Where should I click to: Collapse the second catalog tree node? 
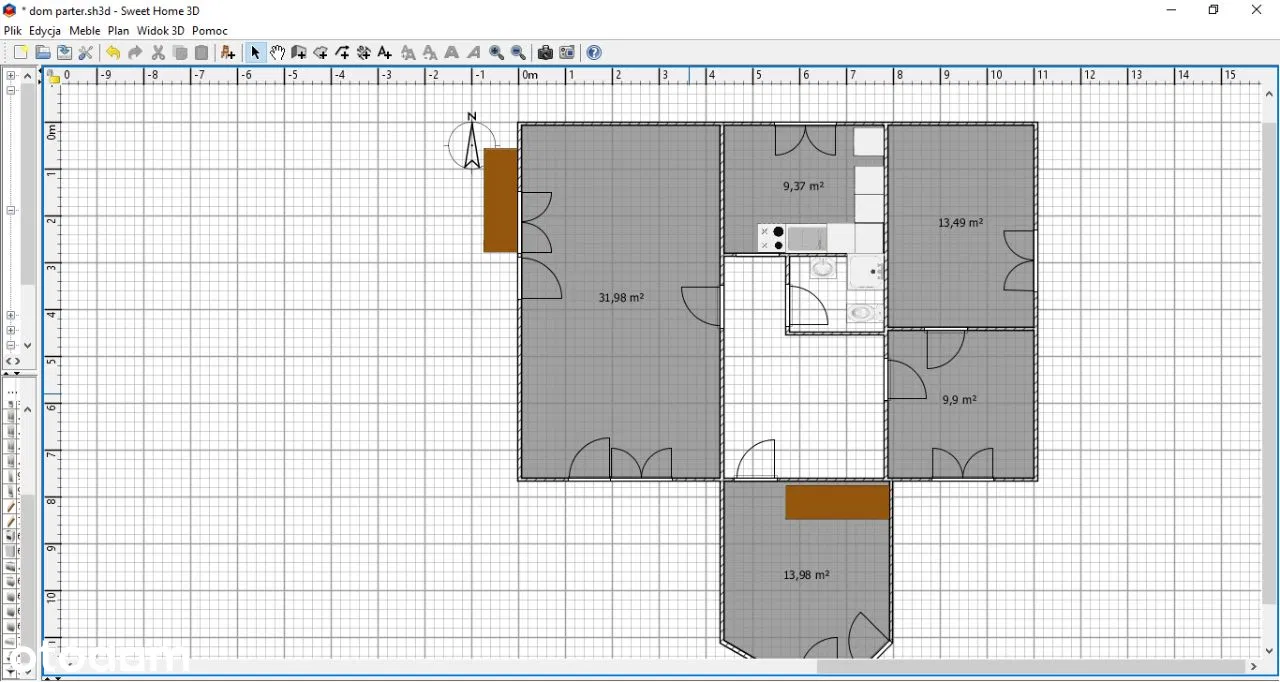(x=11, y=91)
